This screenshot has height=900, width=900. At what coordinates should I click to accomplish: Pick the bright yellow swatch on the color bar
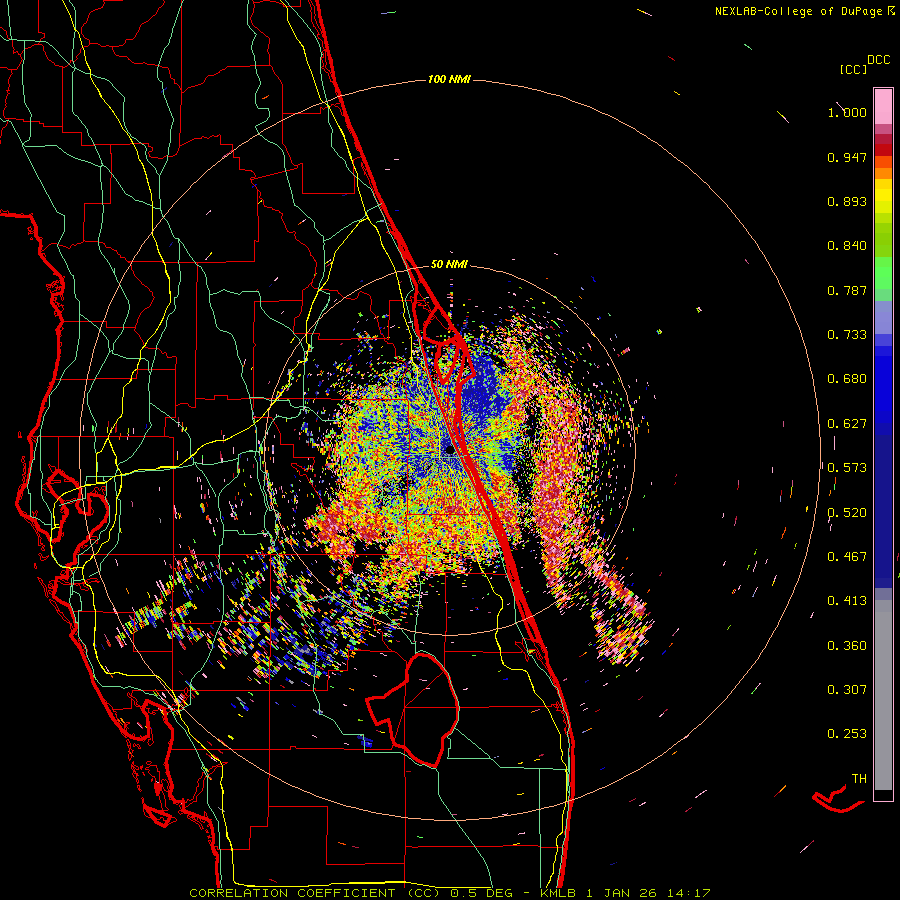click(883, 196)
